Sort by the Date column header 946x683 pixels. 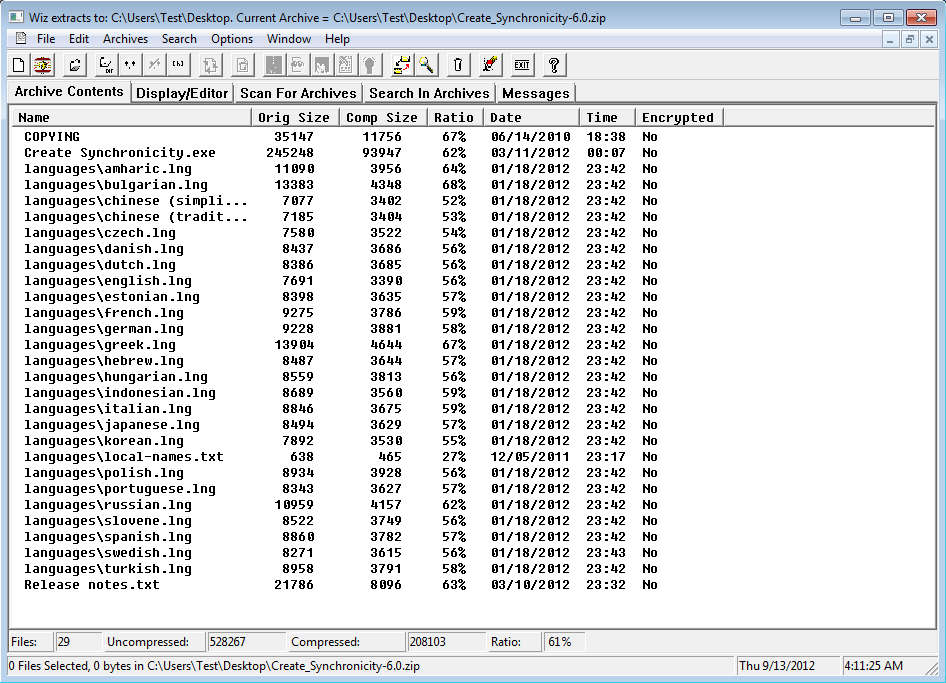(531, 118)
